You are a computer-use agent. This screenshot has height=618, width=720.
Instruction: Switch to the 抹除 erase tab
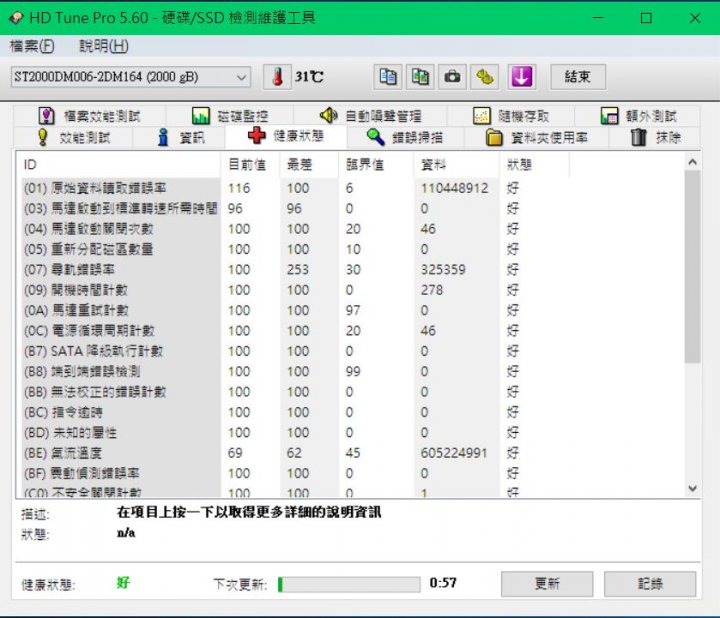click(x=655, y=137)
